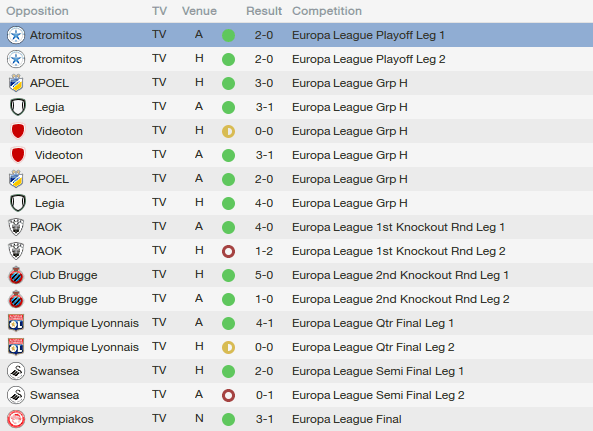Click the Swansea swan badge in the Semi Final Leg 1 row
Viewport: 593px width, 431px height.
point(16,371)
